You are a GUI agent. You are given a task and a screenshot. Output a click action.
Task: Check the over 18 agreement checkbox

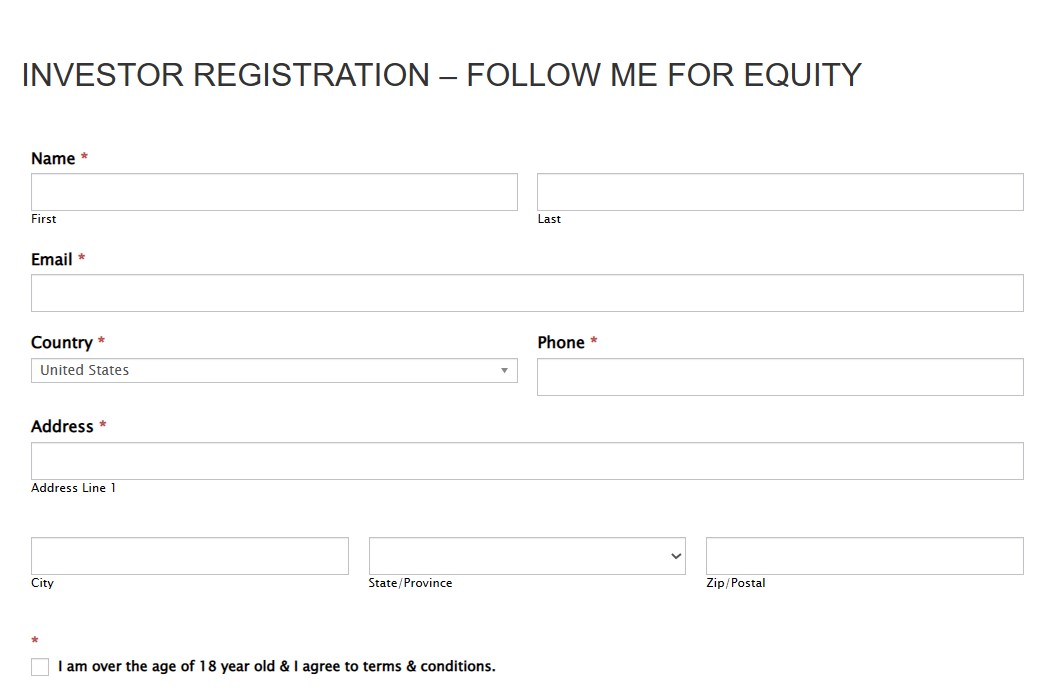40,667
